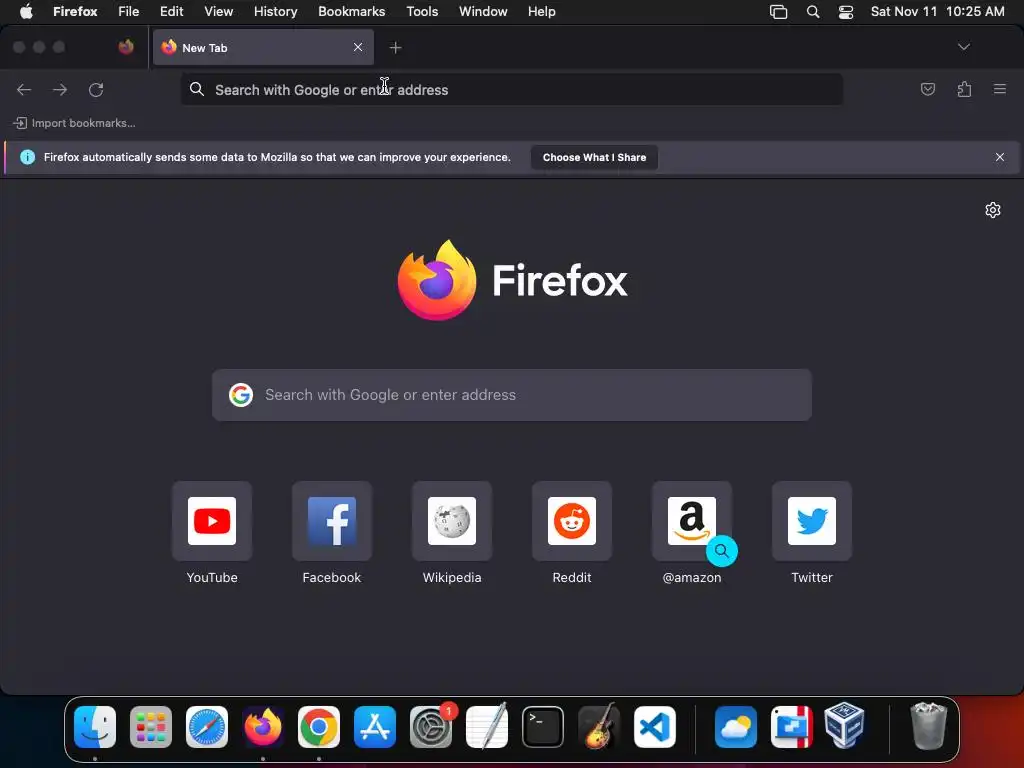The image size is (1024, 768).
Task: Add a new tab with plus button
Action: tap(395, 48)
